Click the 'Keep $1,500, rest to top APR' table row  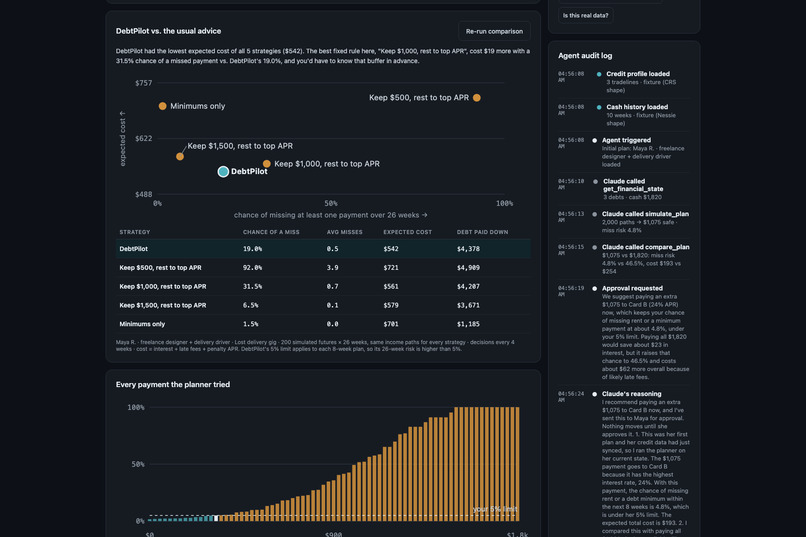(323, 305)
